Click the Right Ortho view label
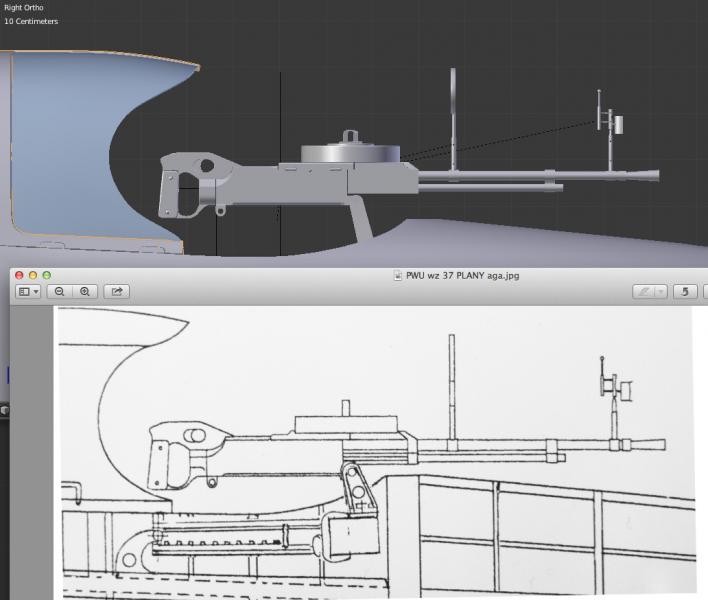The height and width of the screenshot is (600, 708). tap(24, 8)
